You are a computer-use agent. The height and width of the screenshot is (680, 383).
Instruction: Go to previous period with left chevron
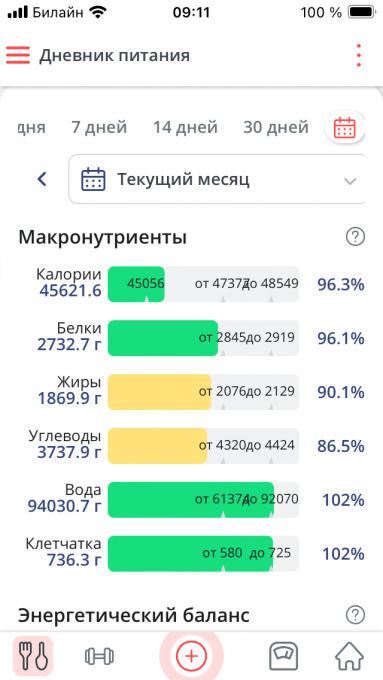42,179
